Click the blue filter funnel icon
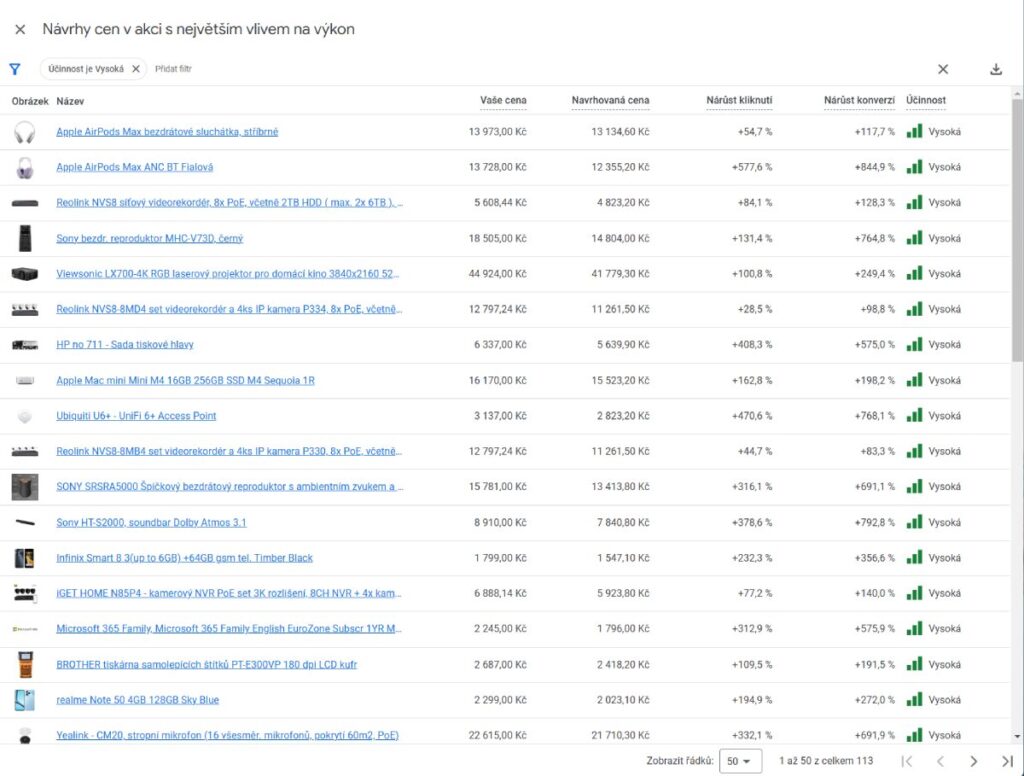The height and width of the screenshot is (776, 1024). (15, 69)
